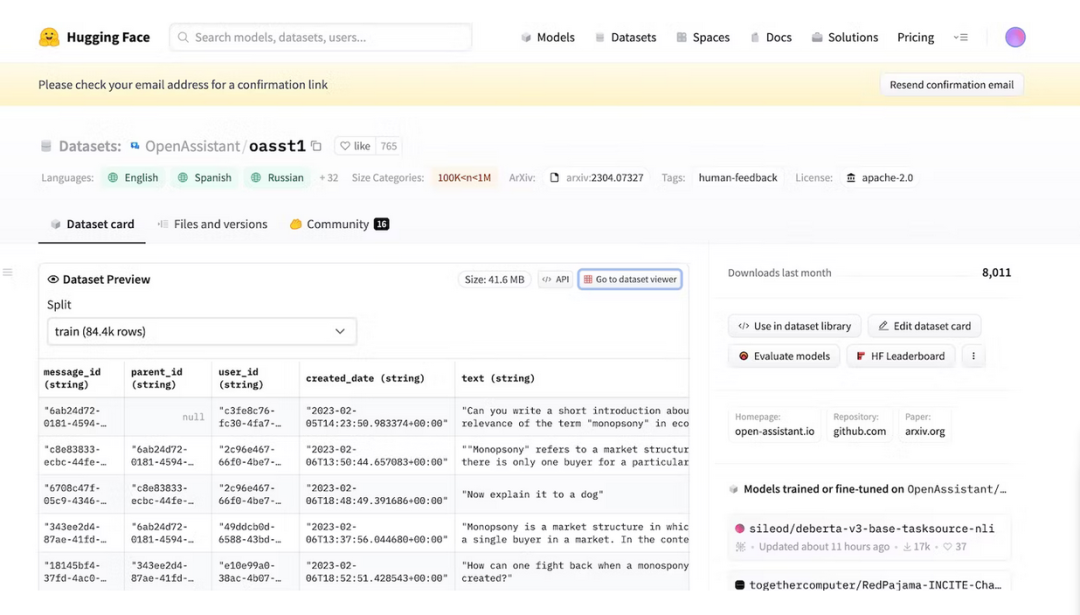Open the Solutions menu
This screenshot has height=615, width=1080.
coord(844,37)
